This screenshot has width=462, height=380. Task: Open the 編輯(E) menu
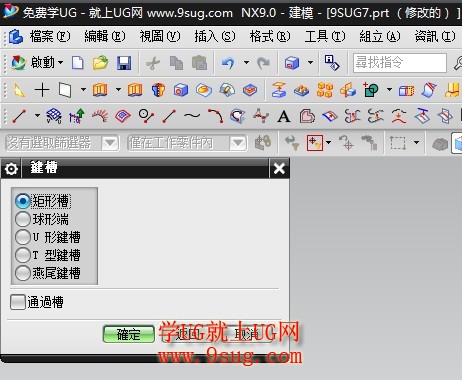(x=105, y=36)
